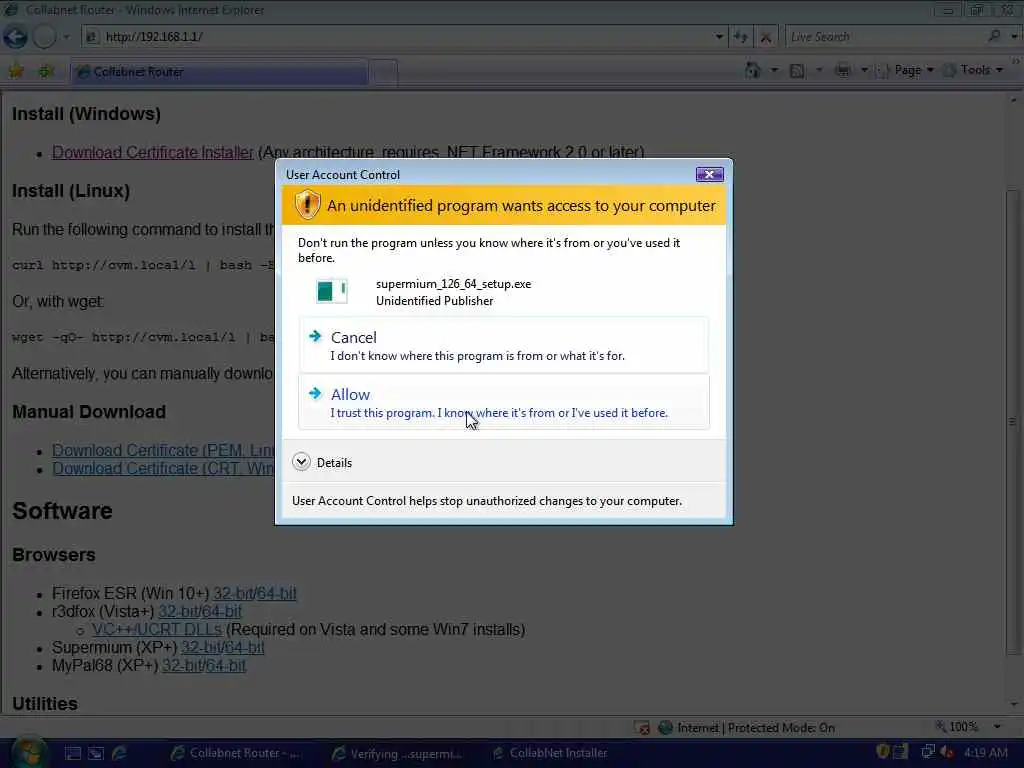The height and width of the screenshot is (768, 1024).
Task: Click Allow in the User Account Control dialog
Action: [x=504, y=402]
